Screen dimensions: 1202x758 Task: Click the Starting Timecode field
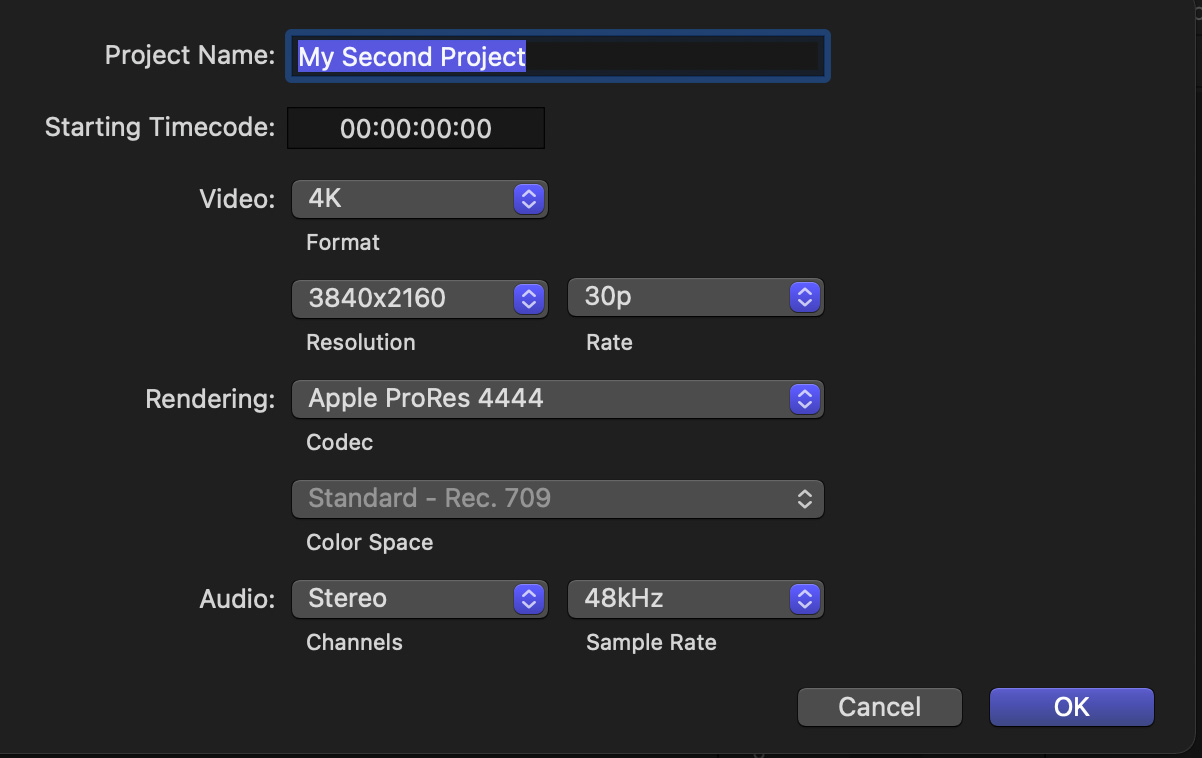[x=416, y=128]
